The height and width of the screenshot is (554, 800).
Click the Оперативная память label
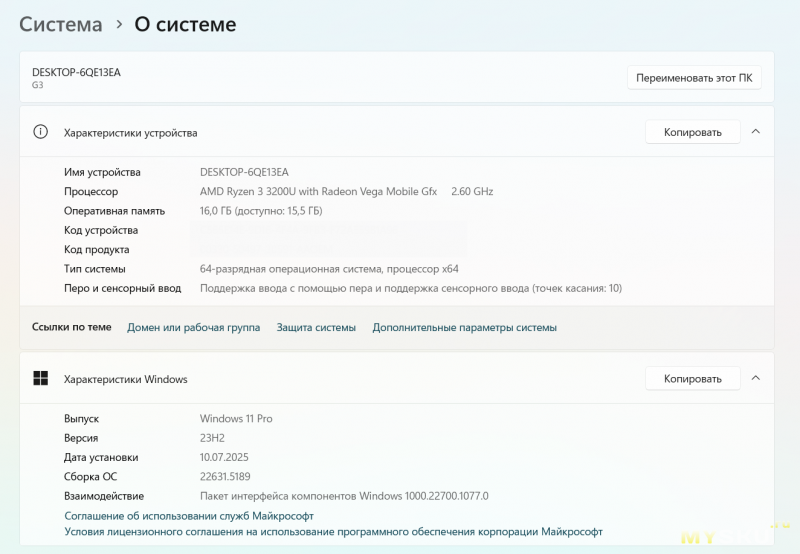[x=114, y=211]
